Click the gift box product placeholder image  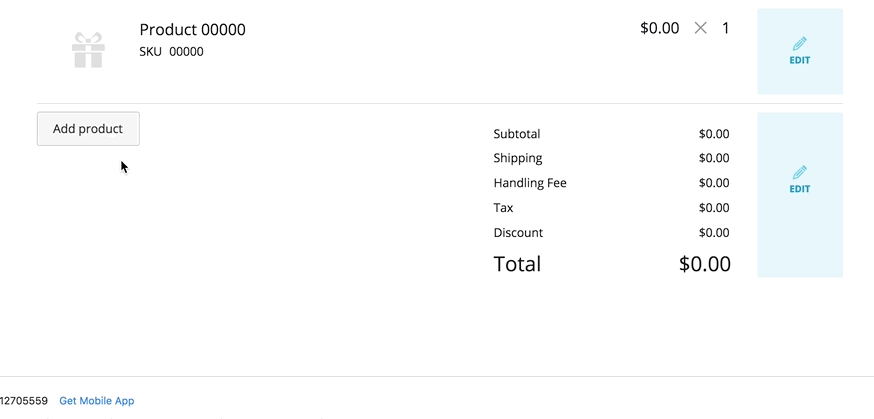pos(88,50)
